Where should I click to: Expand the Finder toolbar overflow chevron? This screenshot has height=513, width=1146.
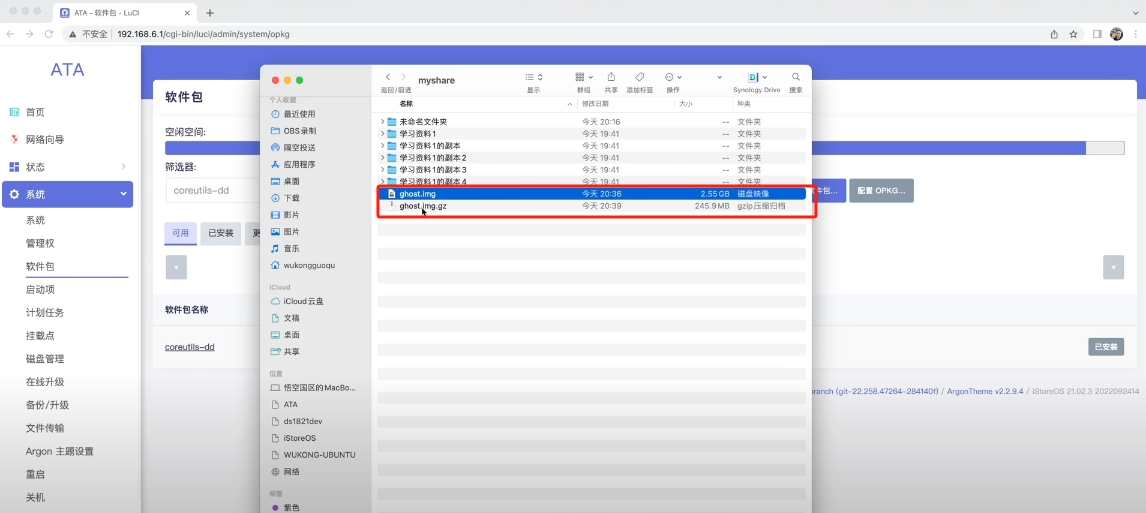coord(719,77)
